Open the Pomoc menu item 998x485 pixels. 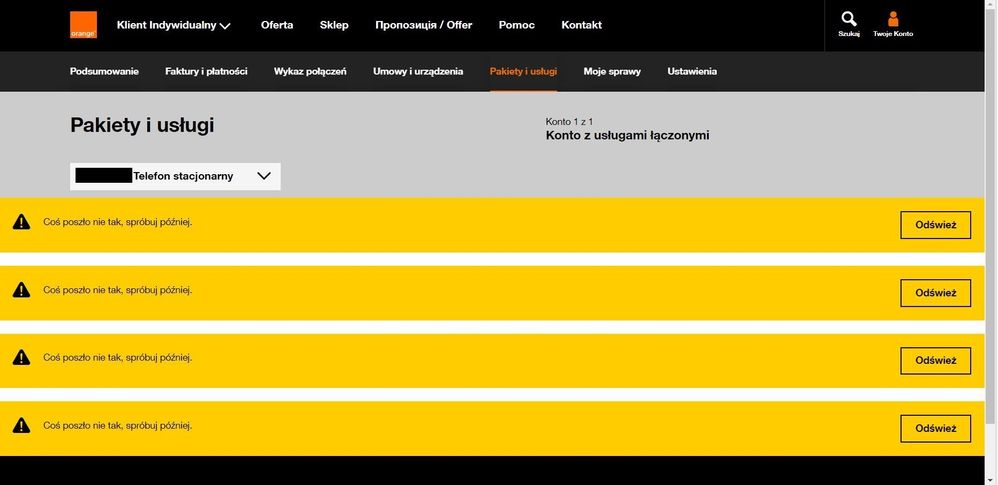(x=517, y=25)
